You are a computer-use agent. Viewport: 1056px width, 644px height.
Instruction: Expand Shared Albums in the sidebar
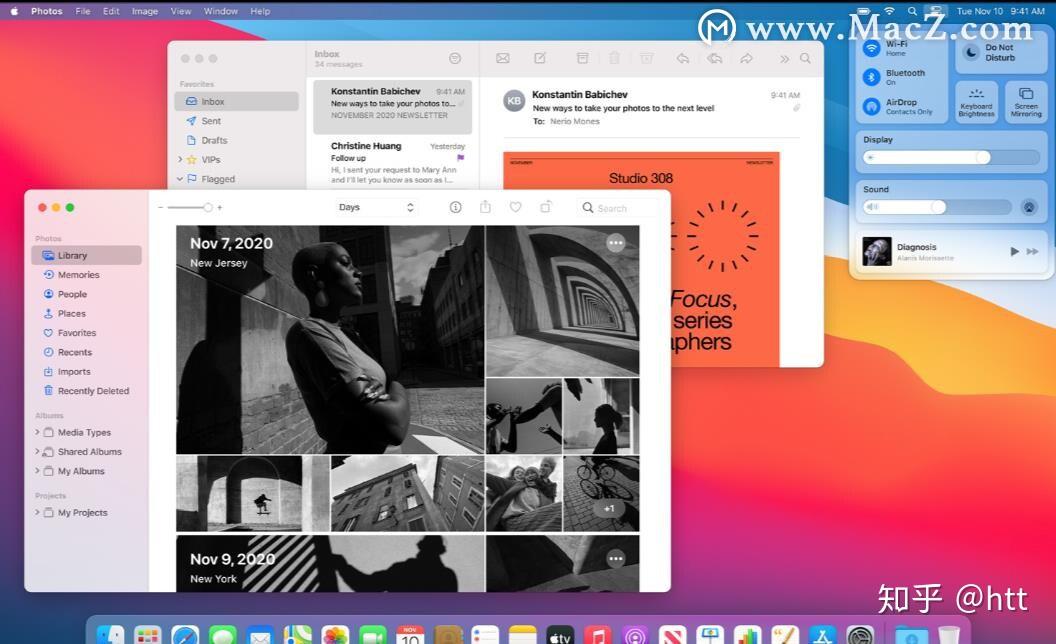click(x=37, y=451)
